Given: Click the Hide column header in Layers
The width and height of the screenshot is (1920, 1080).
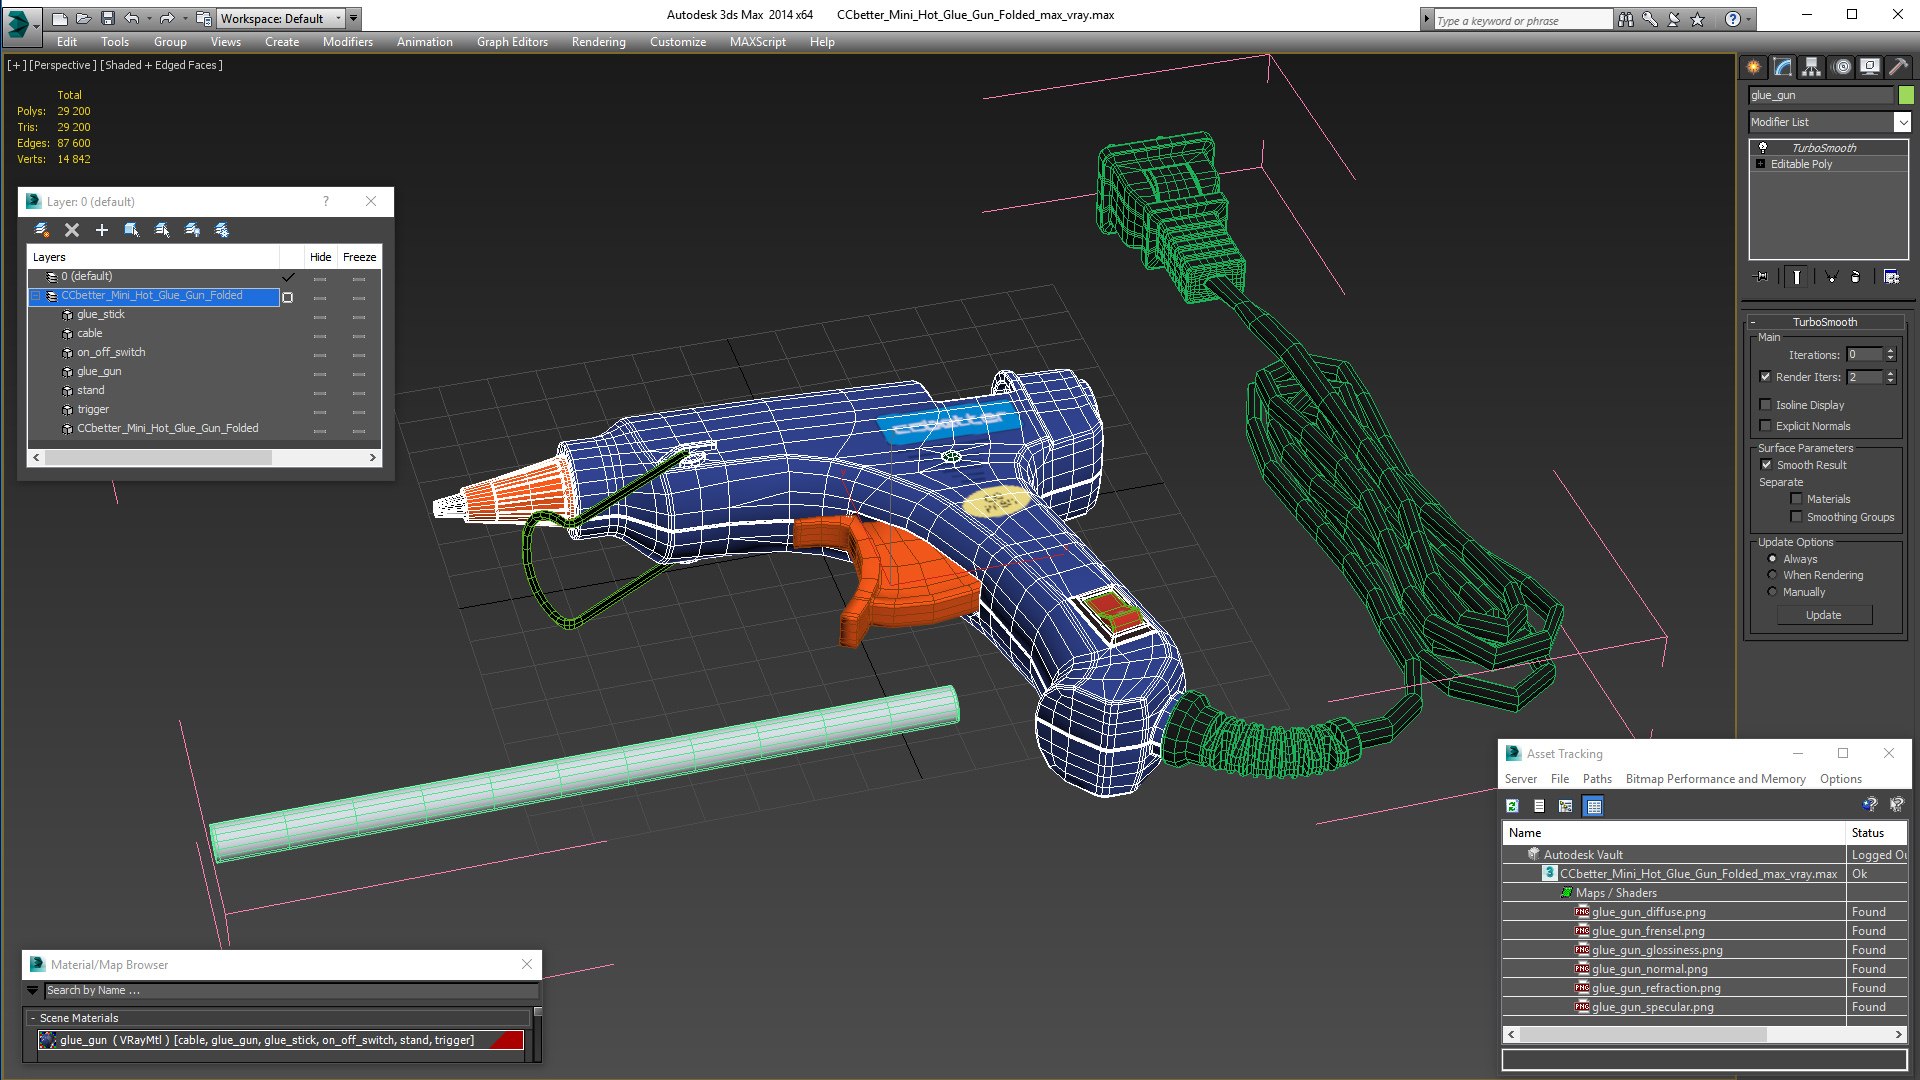Looking at the screenshot, I should point(320,257).
